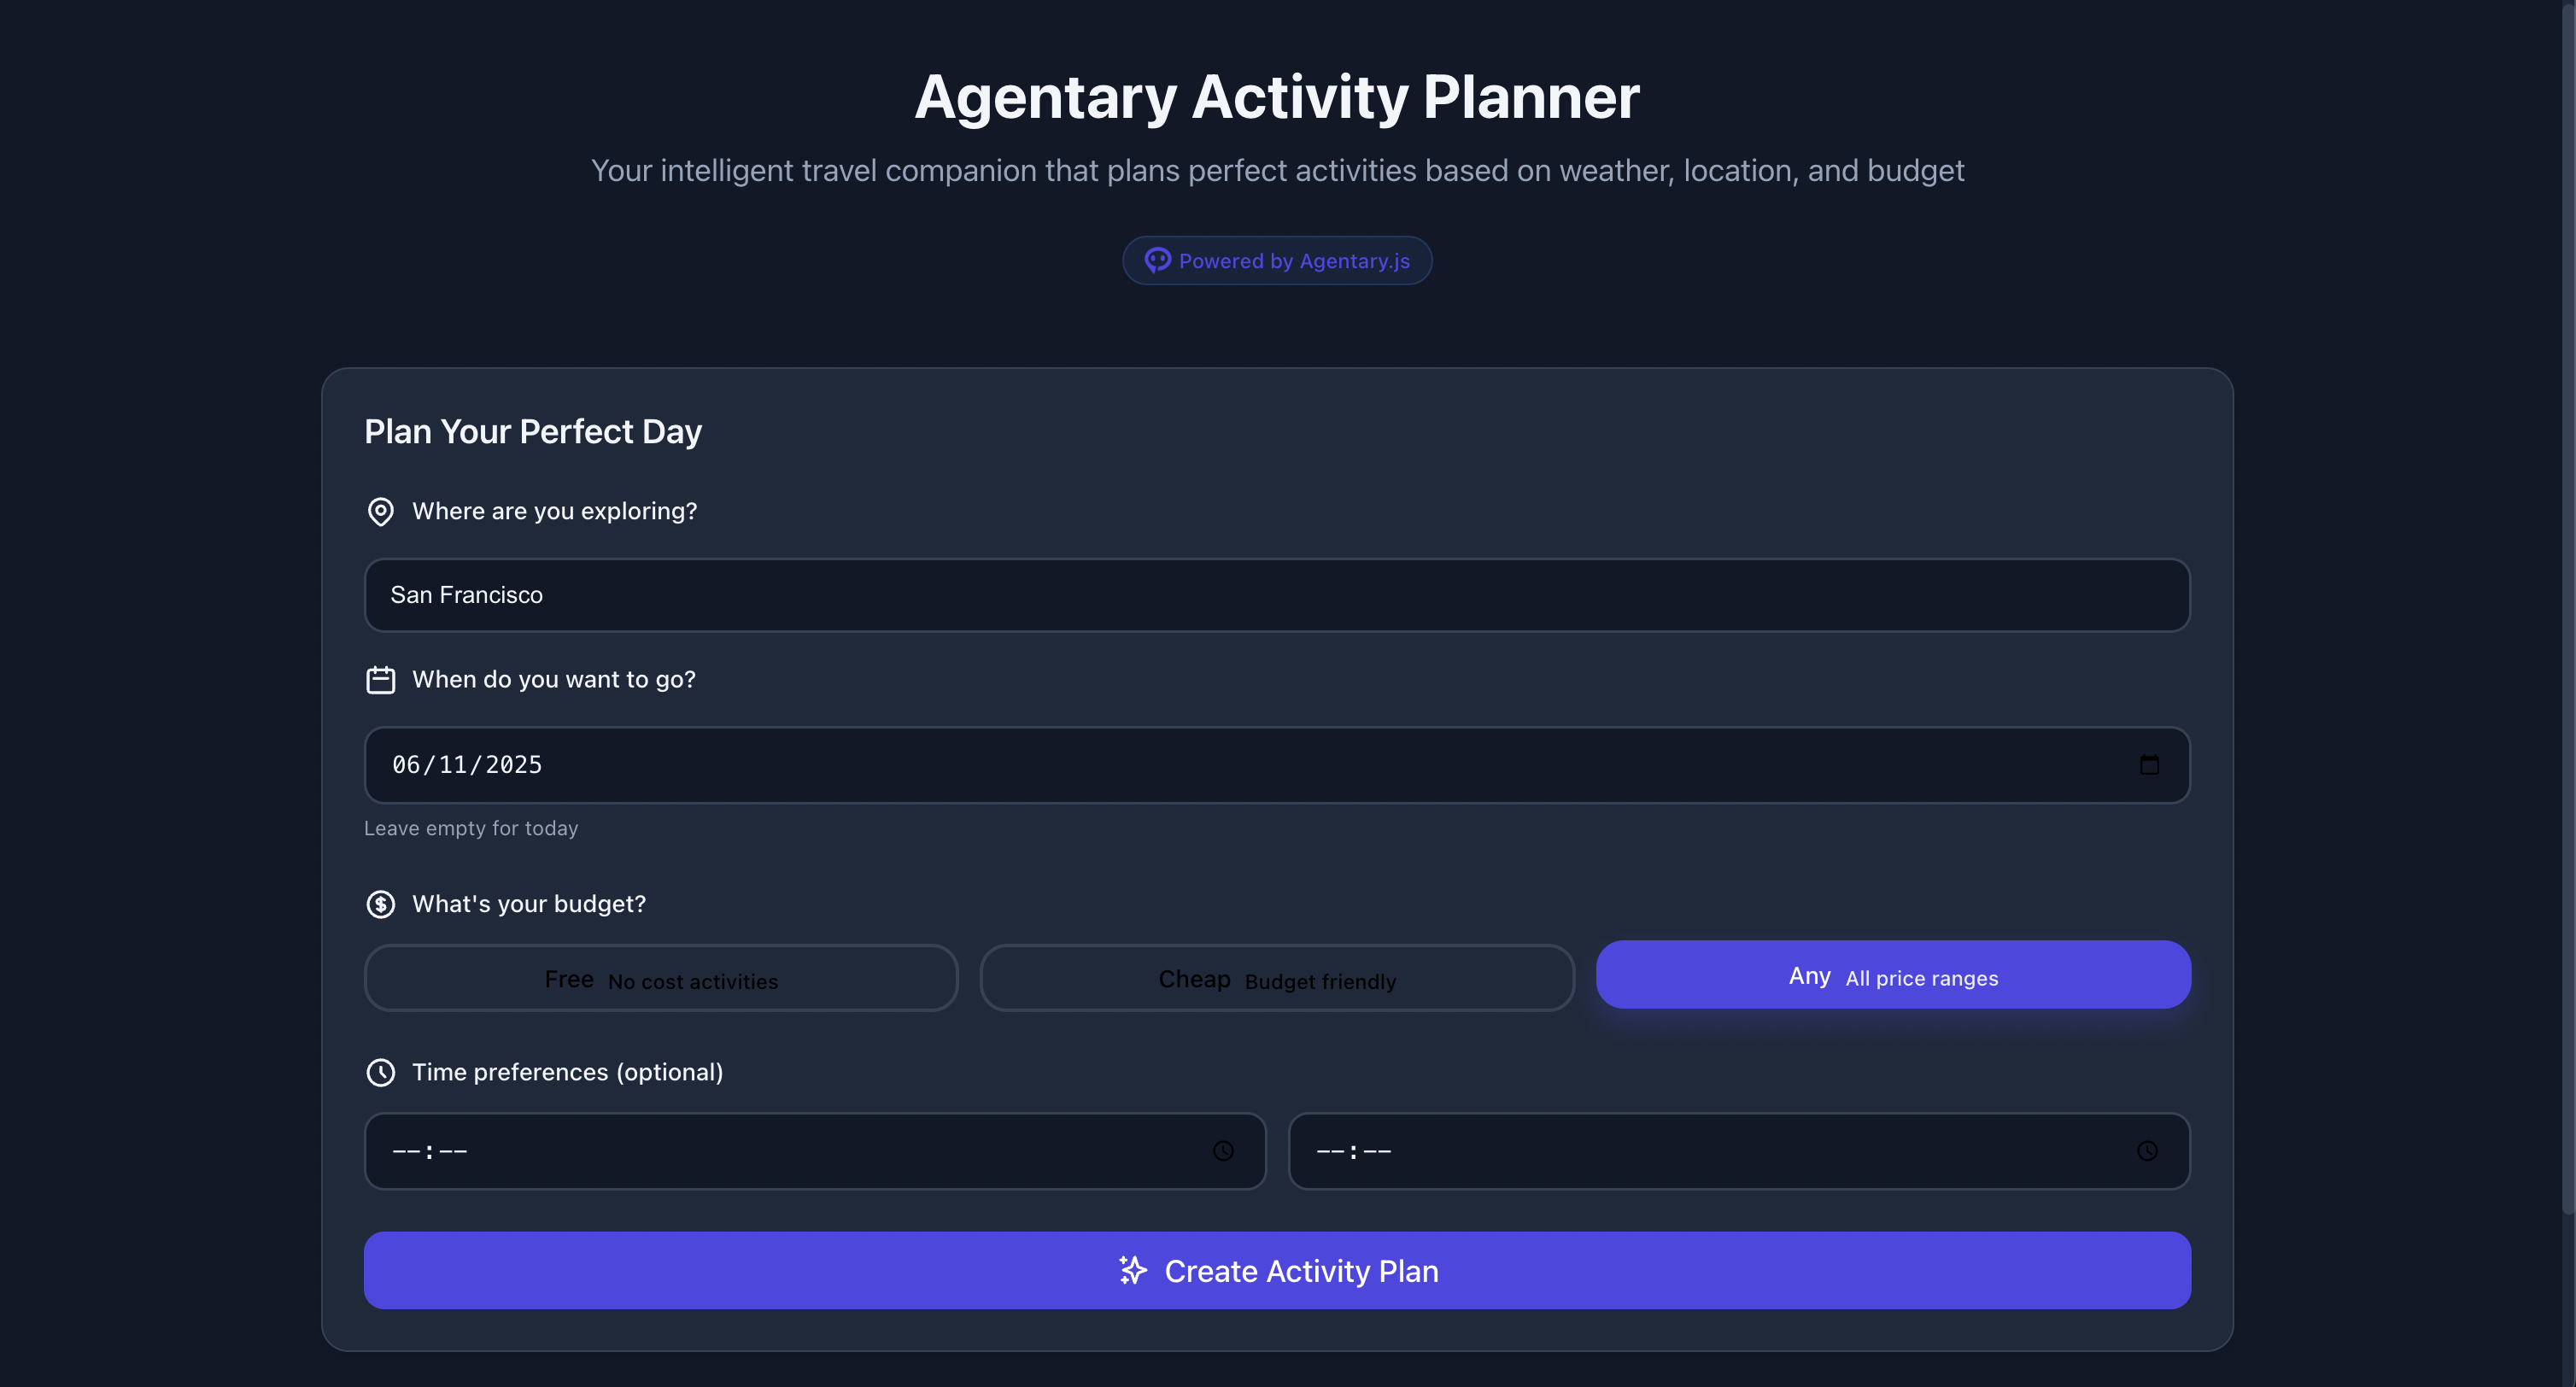This screenshot has height=1387, width=2576.
Task: Open the 'Powered by Agentary.js' link
Action: (x=1277, y=260)
